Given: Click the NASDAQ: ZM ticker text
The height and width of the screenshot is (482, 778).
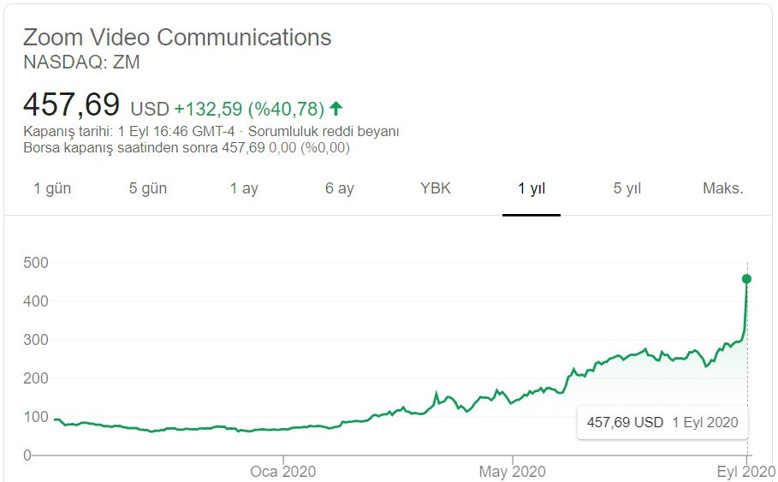Looking at the screenshot, I should (82, 62).
